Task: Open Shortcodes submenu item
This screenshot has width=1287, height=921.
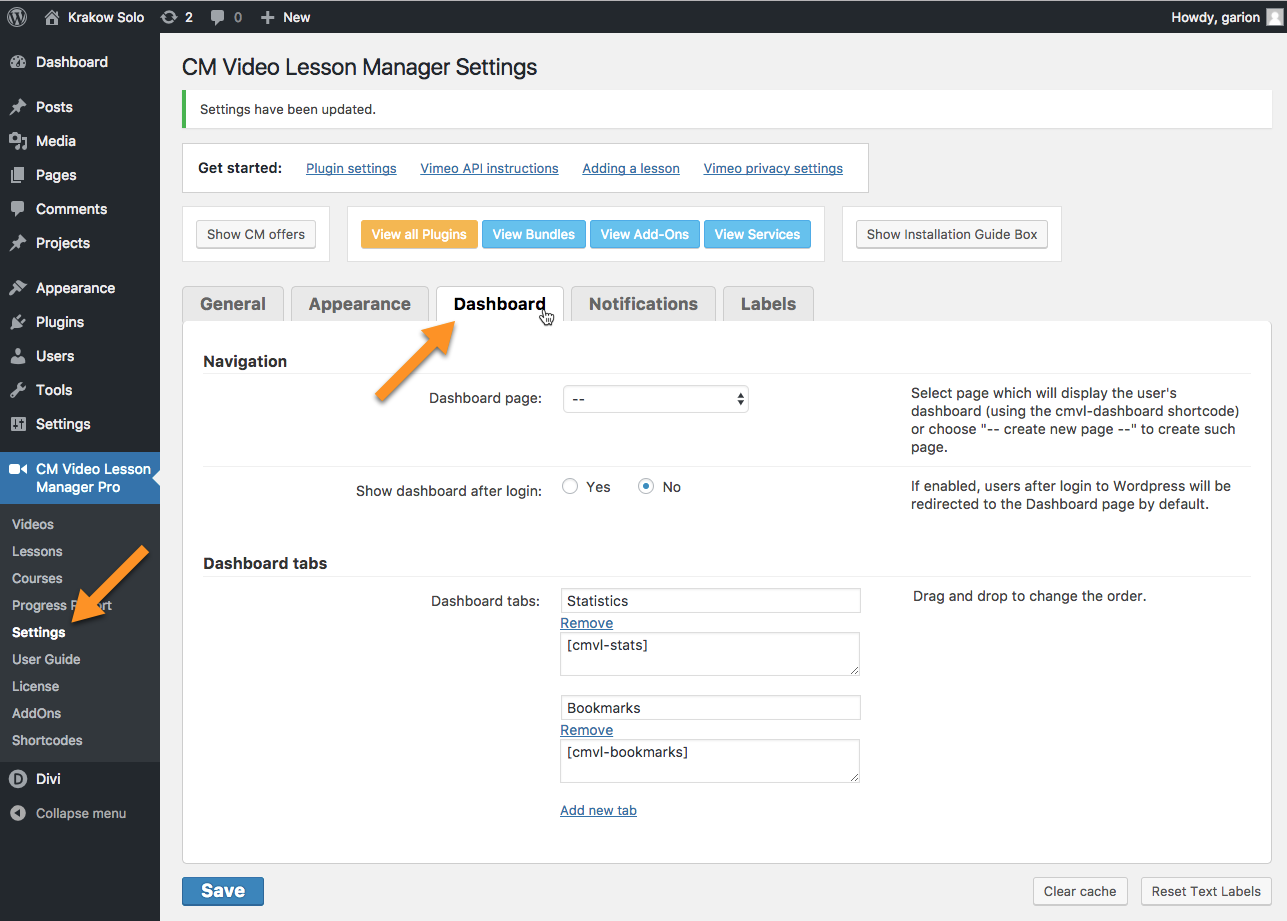Action: coord(47,740)
